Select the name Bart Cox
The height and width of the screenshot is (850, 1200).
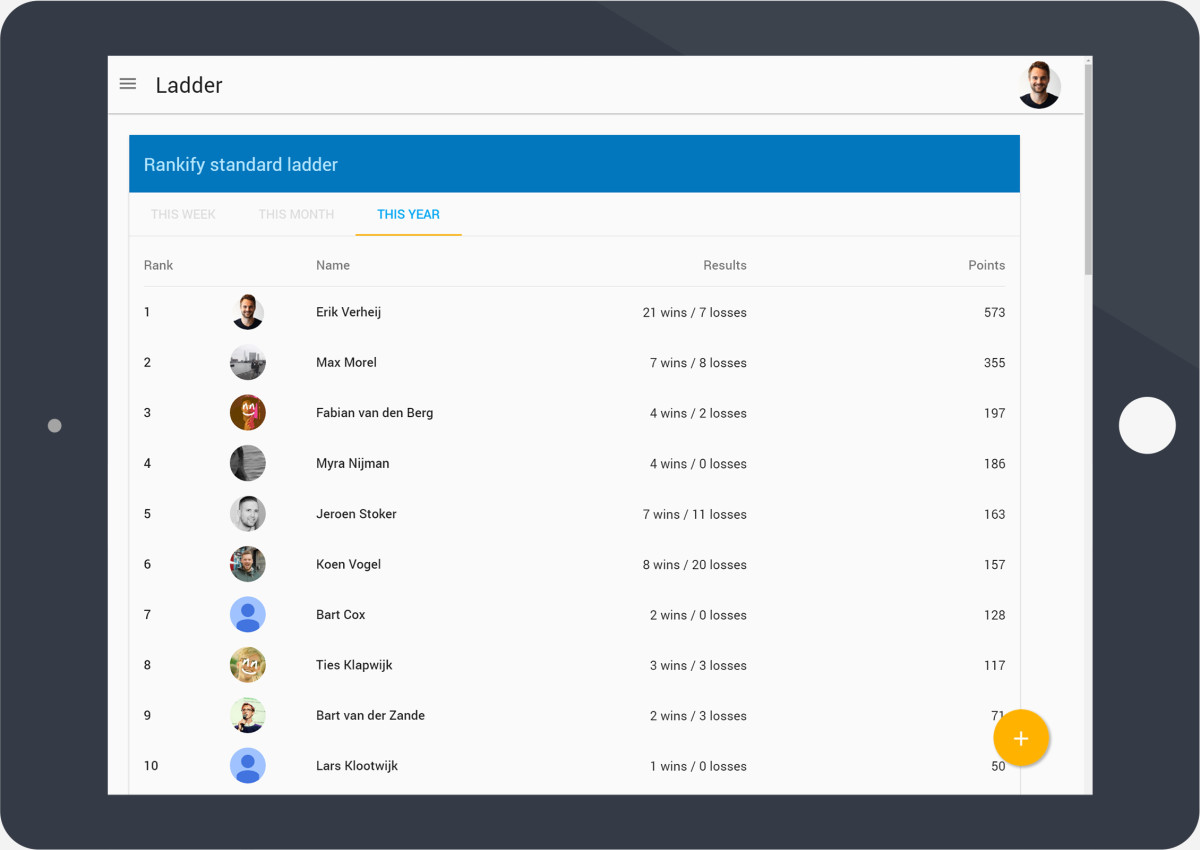pyautogui.click(x=341, y=615)
